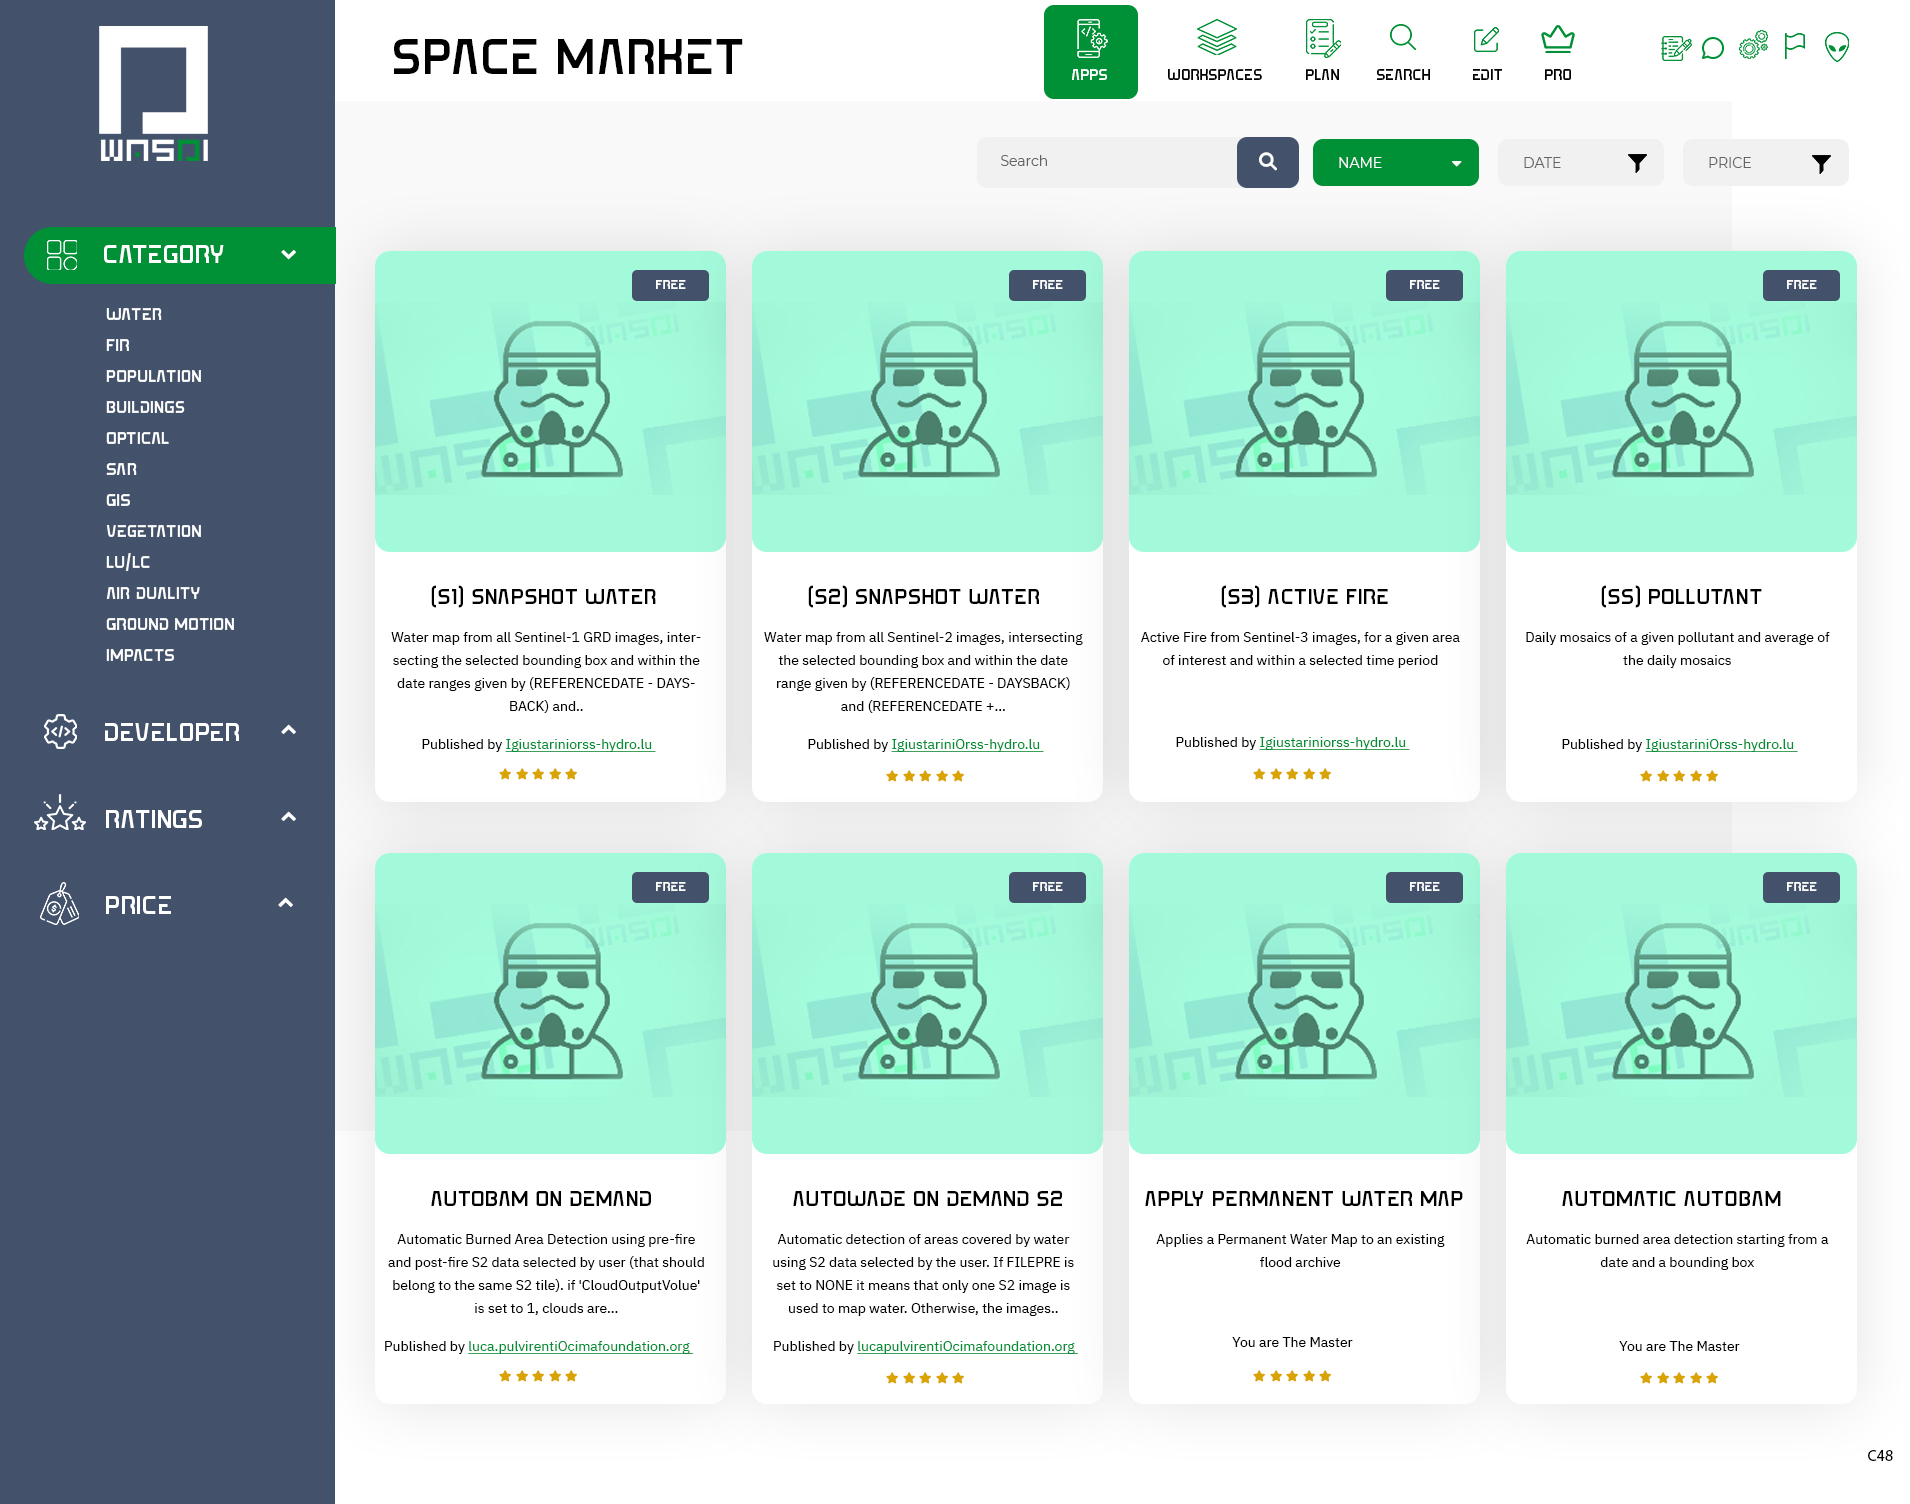Open publisher link under (S1) Snapshot Water
The image size is (1910, 1504).
tap(580, 744)
